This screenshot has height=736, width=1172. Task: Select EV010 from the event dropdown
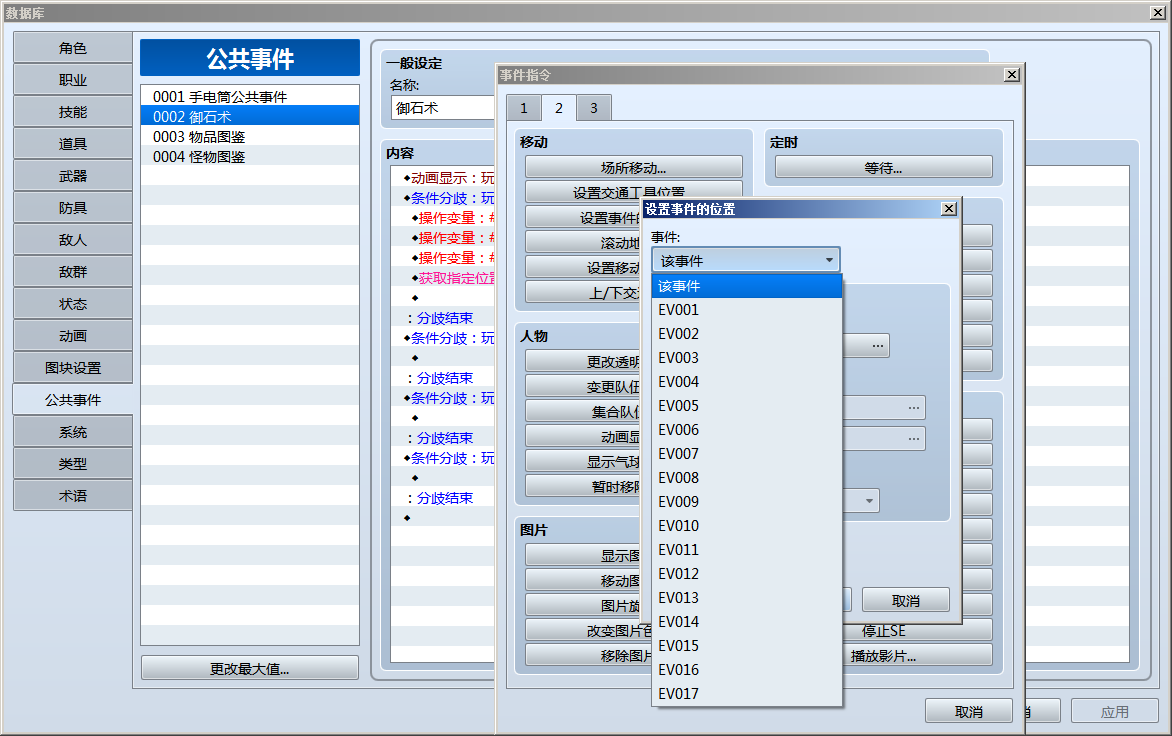(x=747, y=526)
